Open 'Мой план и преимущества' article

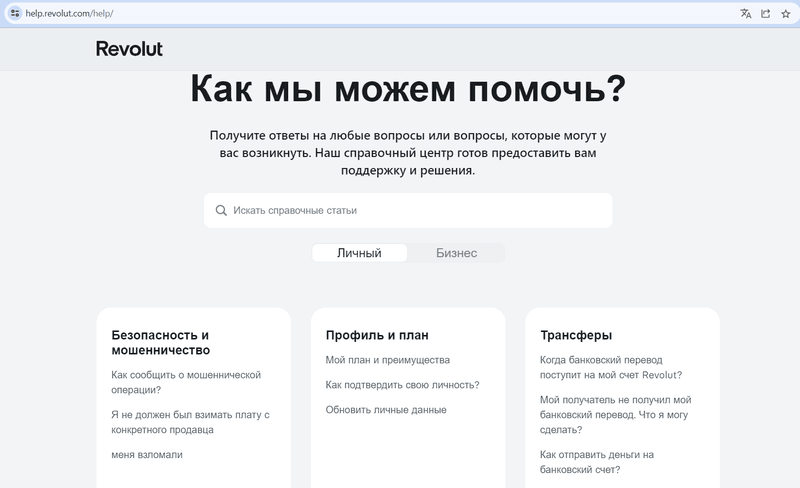coord(388,360)
